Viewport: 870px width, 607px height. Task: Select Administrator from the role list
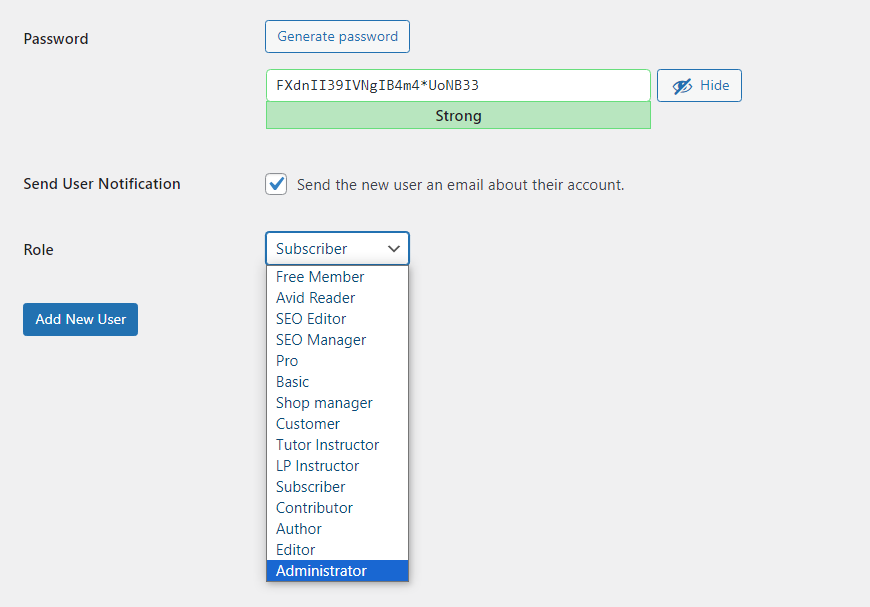click(320, 570)
